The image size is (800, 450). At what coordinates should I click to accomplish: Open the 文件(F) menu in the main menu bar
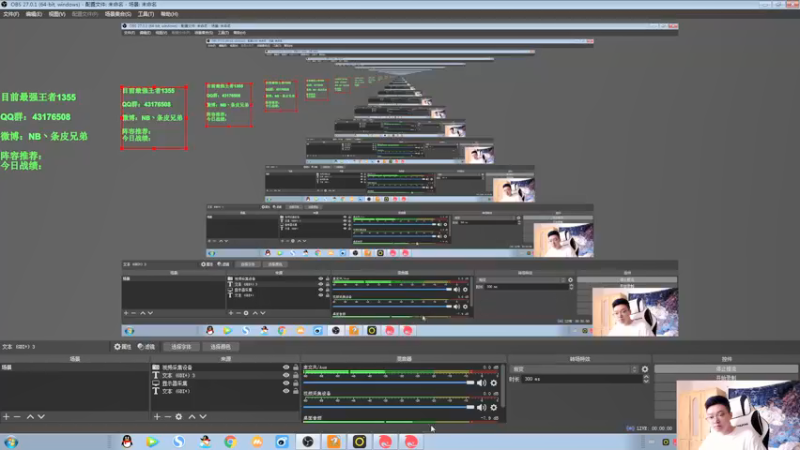(x=11, y=14)
